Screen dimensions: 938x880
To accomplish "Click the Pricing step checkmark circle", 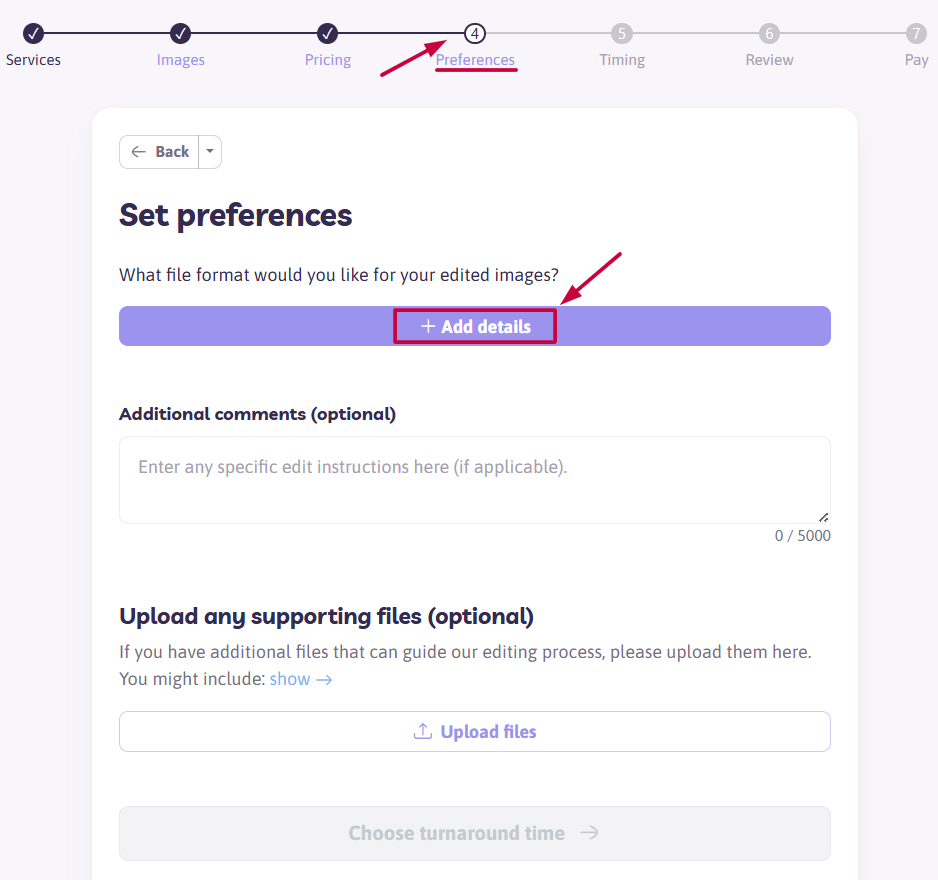I will pyautogui.click(x=327, y=34).
